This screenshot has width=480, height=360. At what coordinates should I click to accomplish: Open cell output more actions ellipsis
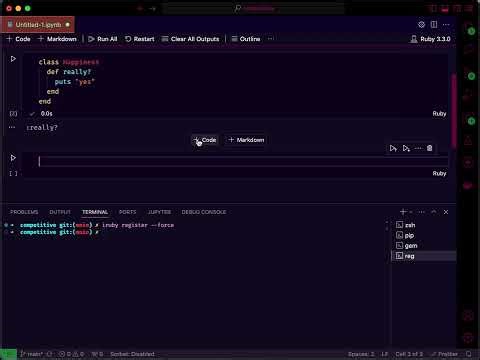pos(12,127)
